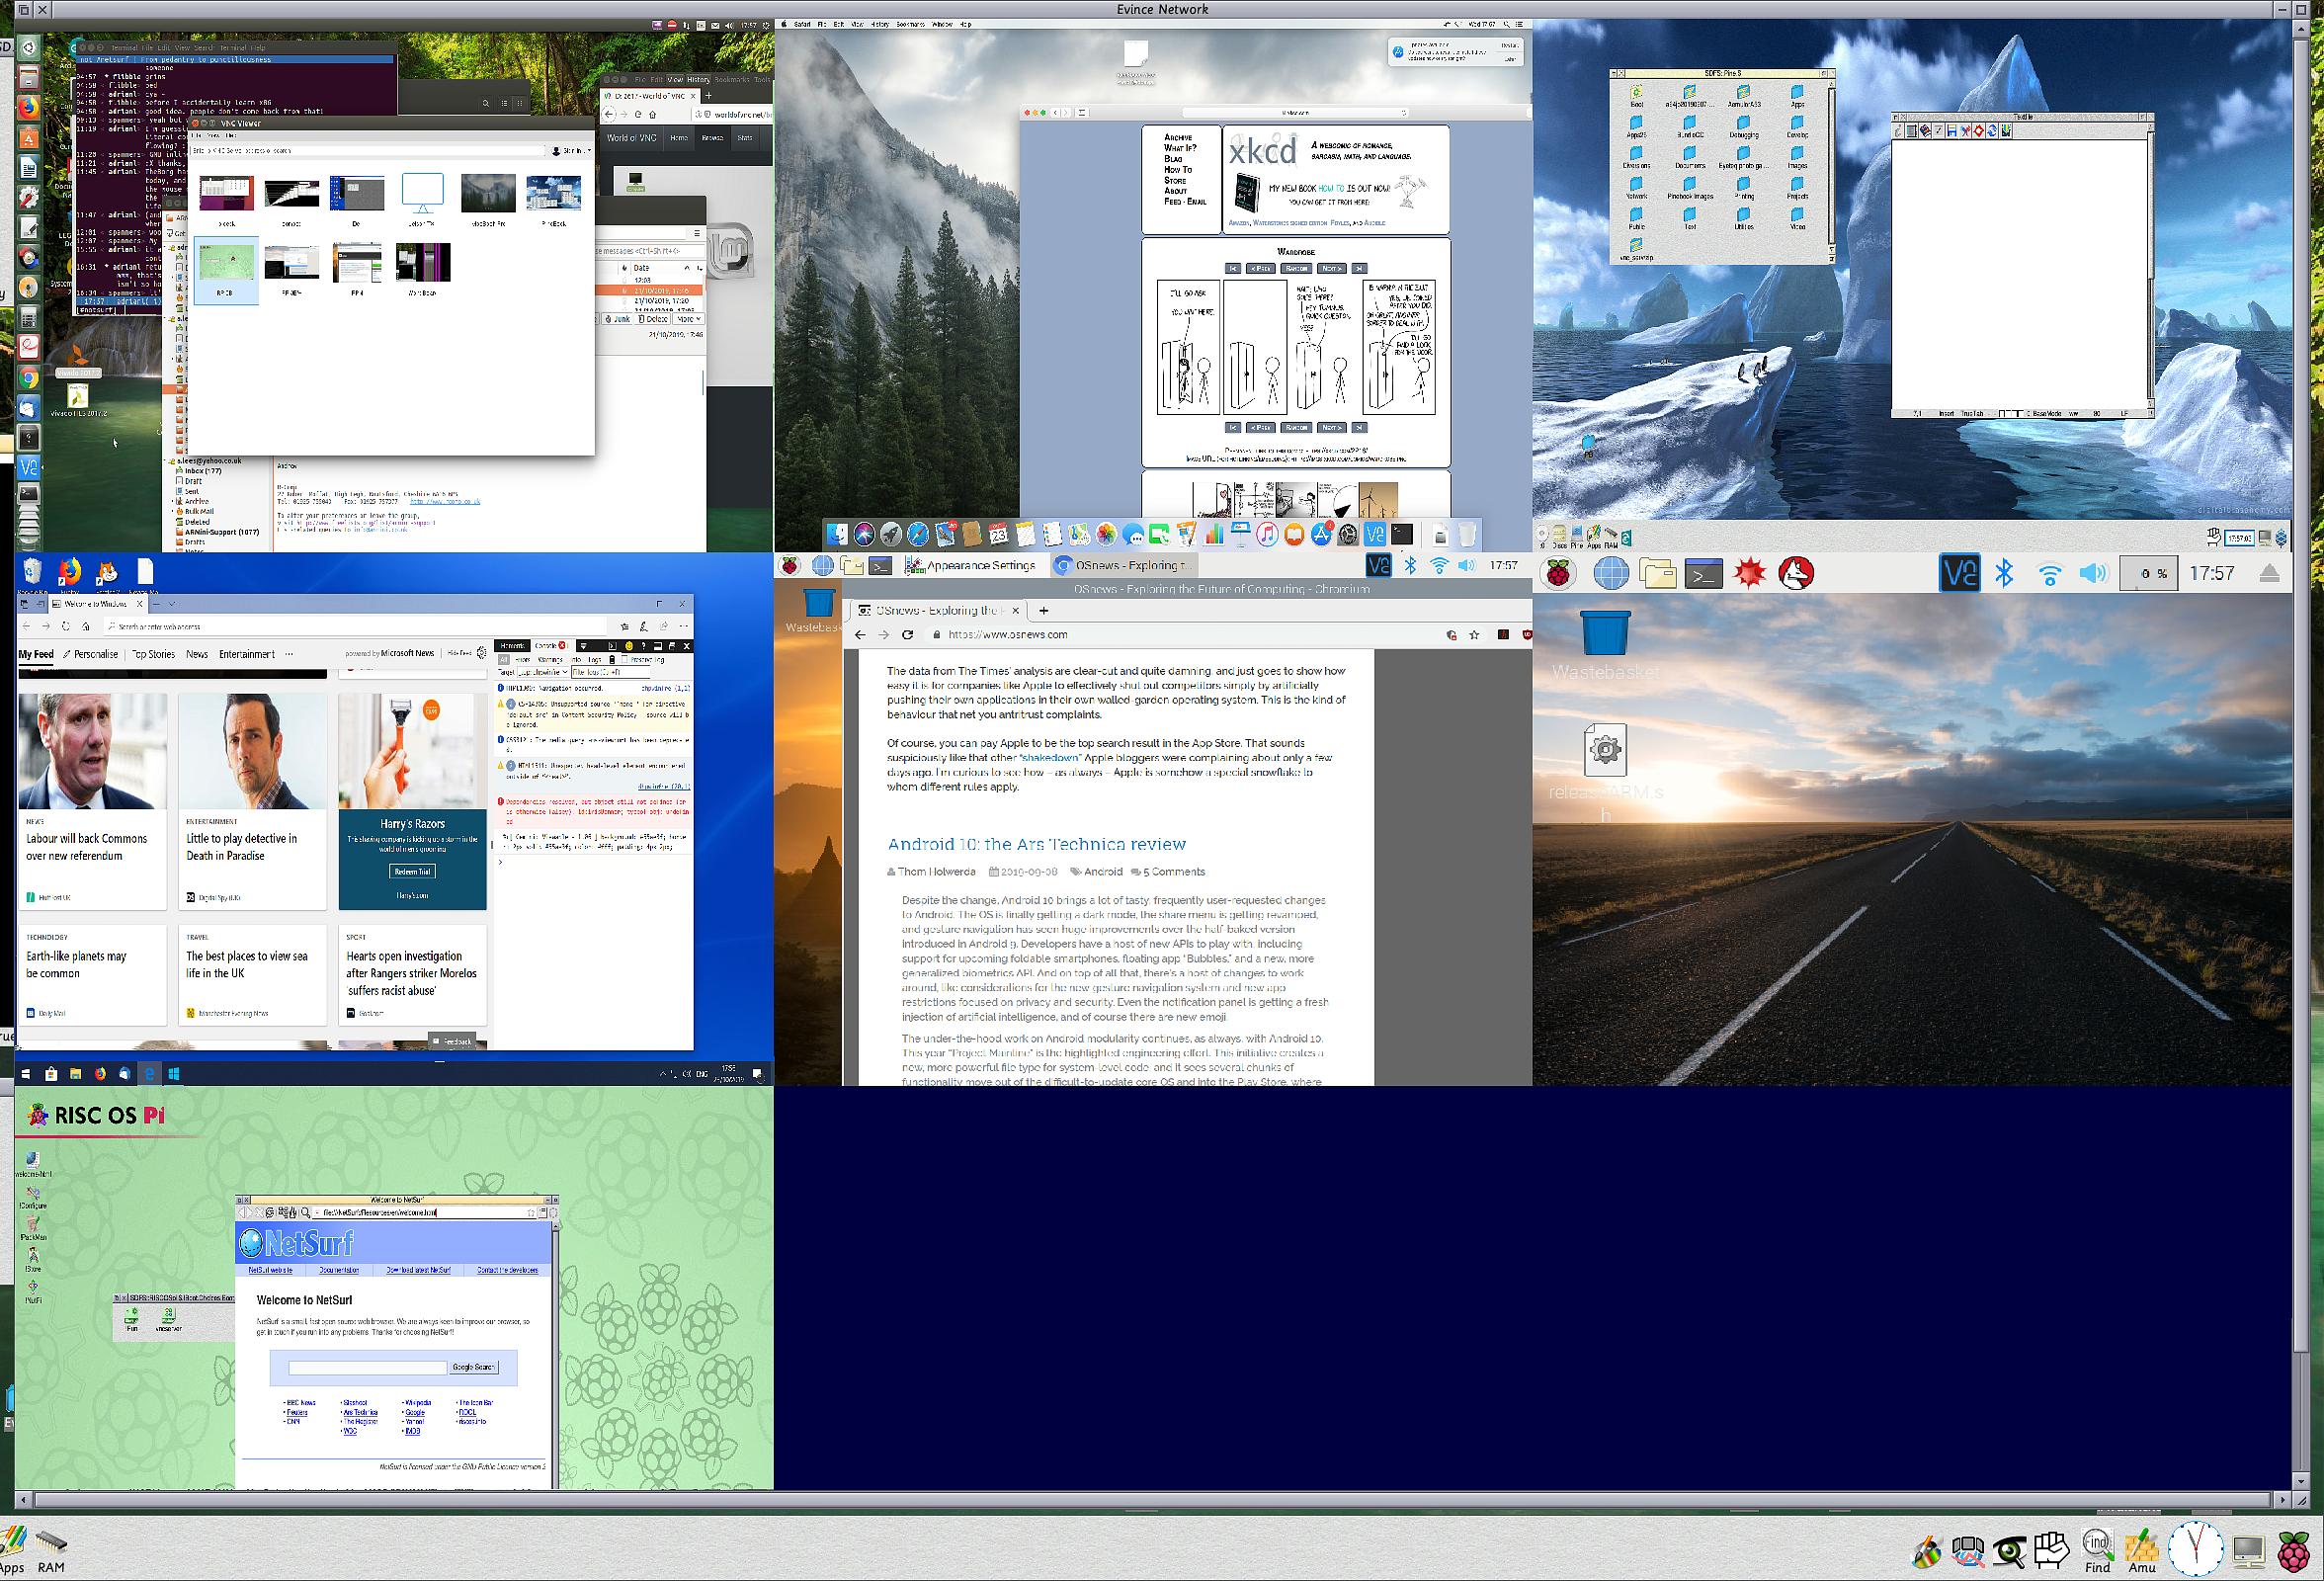The width and height of the screenshot is (2324, 1581).
Task: Open Android 10 Ars Technica review link
Action: [1036, 844]
